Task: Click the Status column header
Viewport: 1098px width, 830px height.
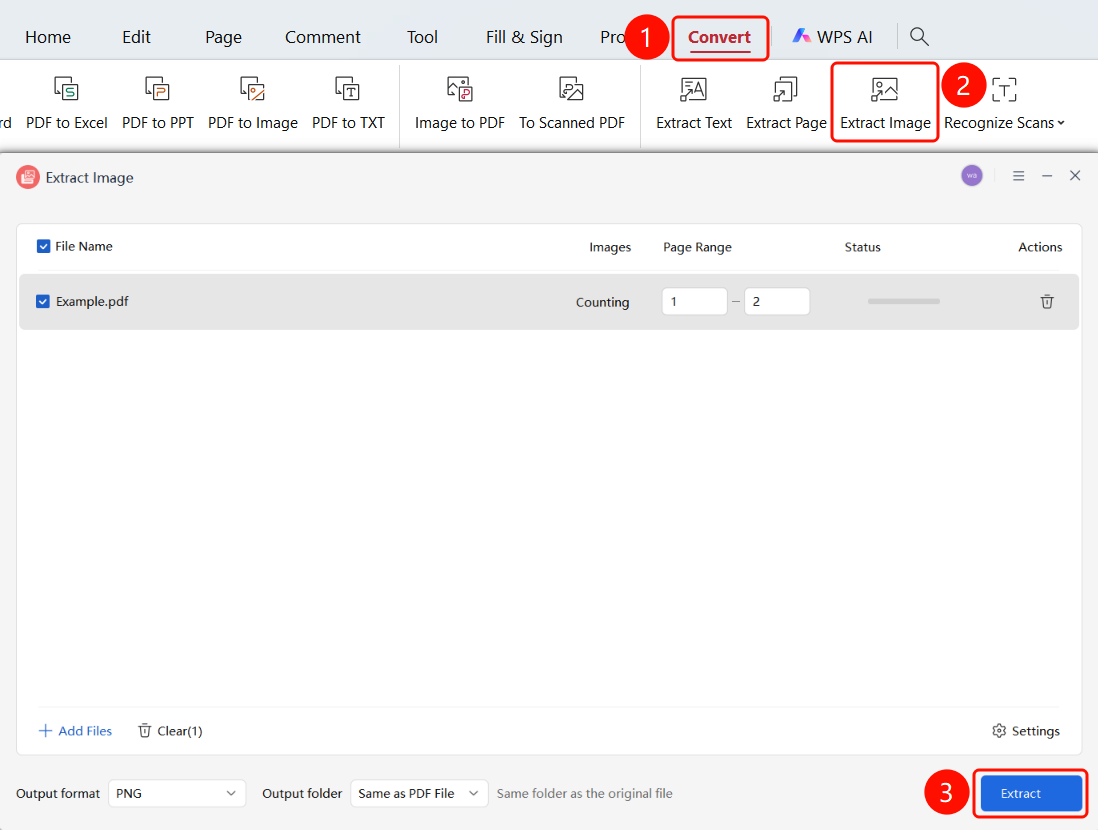Action: coord(862,247)
